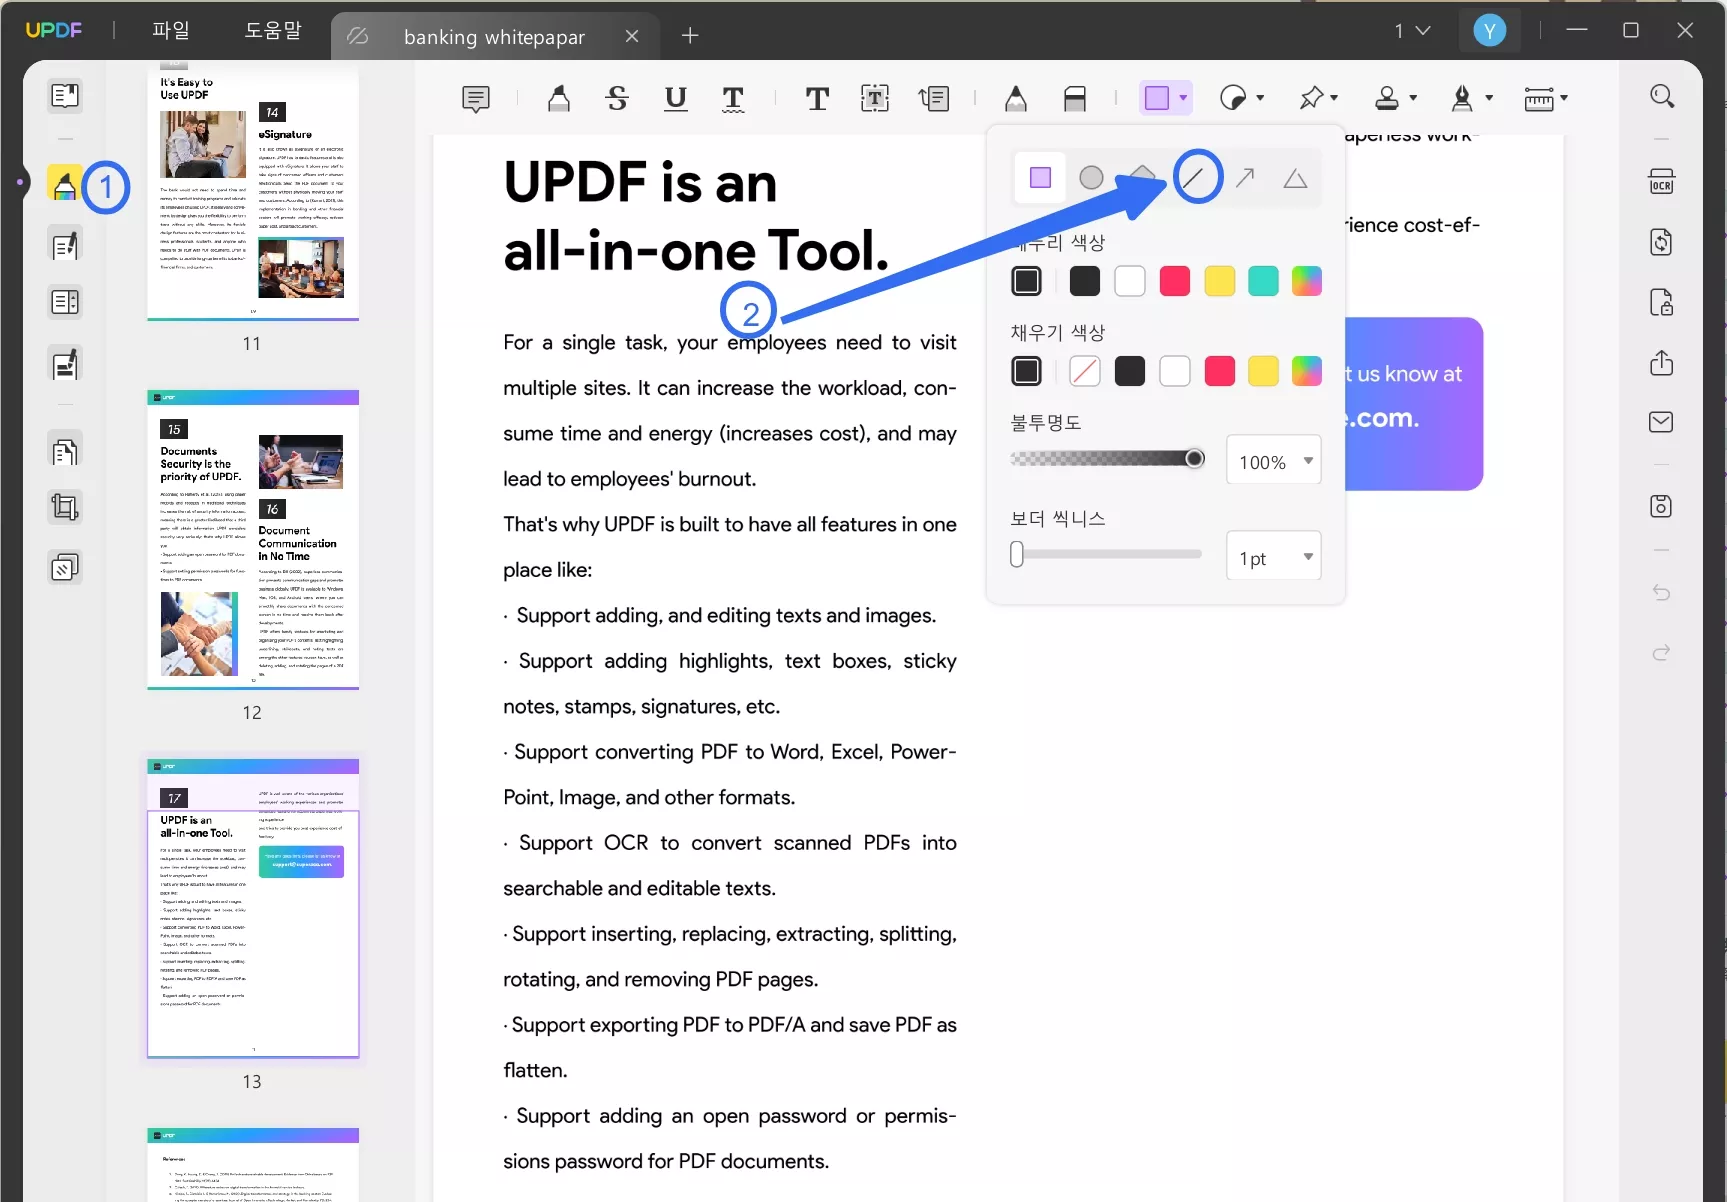This screenshot has width=1727, height=1202.
Task: Expand the Stamp dropdown arrow
Action: (x=1413, y=98)
